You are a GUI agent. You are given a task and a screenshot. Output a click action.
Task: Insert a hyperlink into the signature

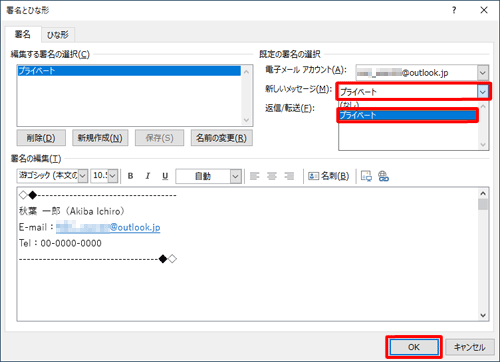(x=384, y=176)
